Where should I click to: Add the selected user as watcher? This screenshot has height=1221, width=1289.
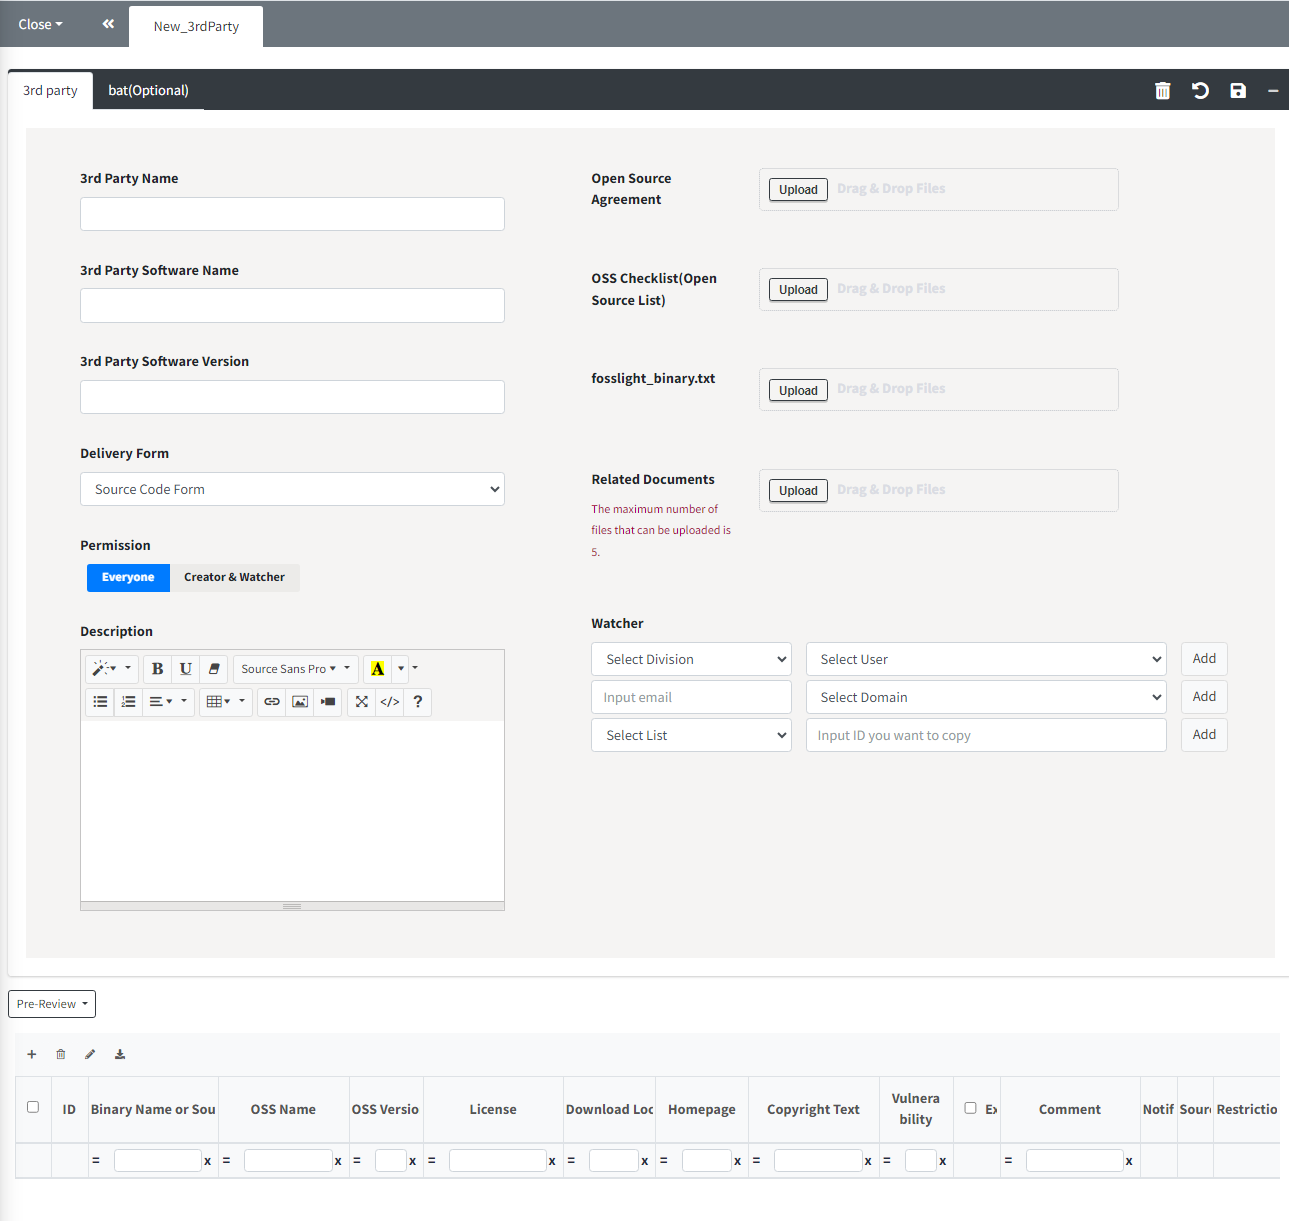tap(1204, 659)
